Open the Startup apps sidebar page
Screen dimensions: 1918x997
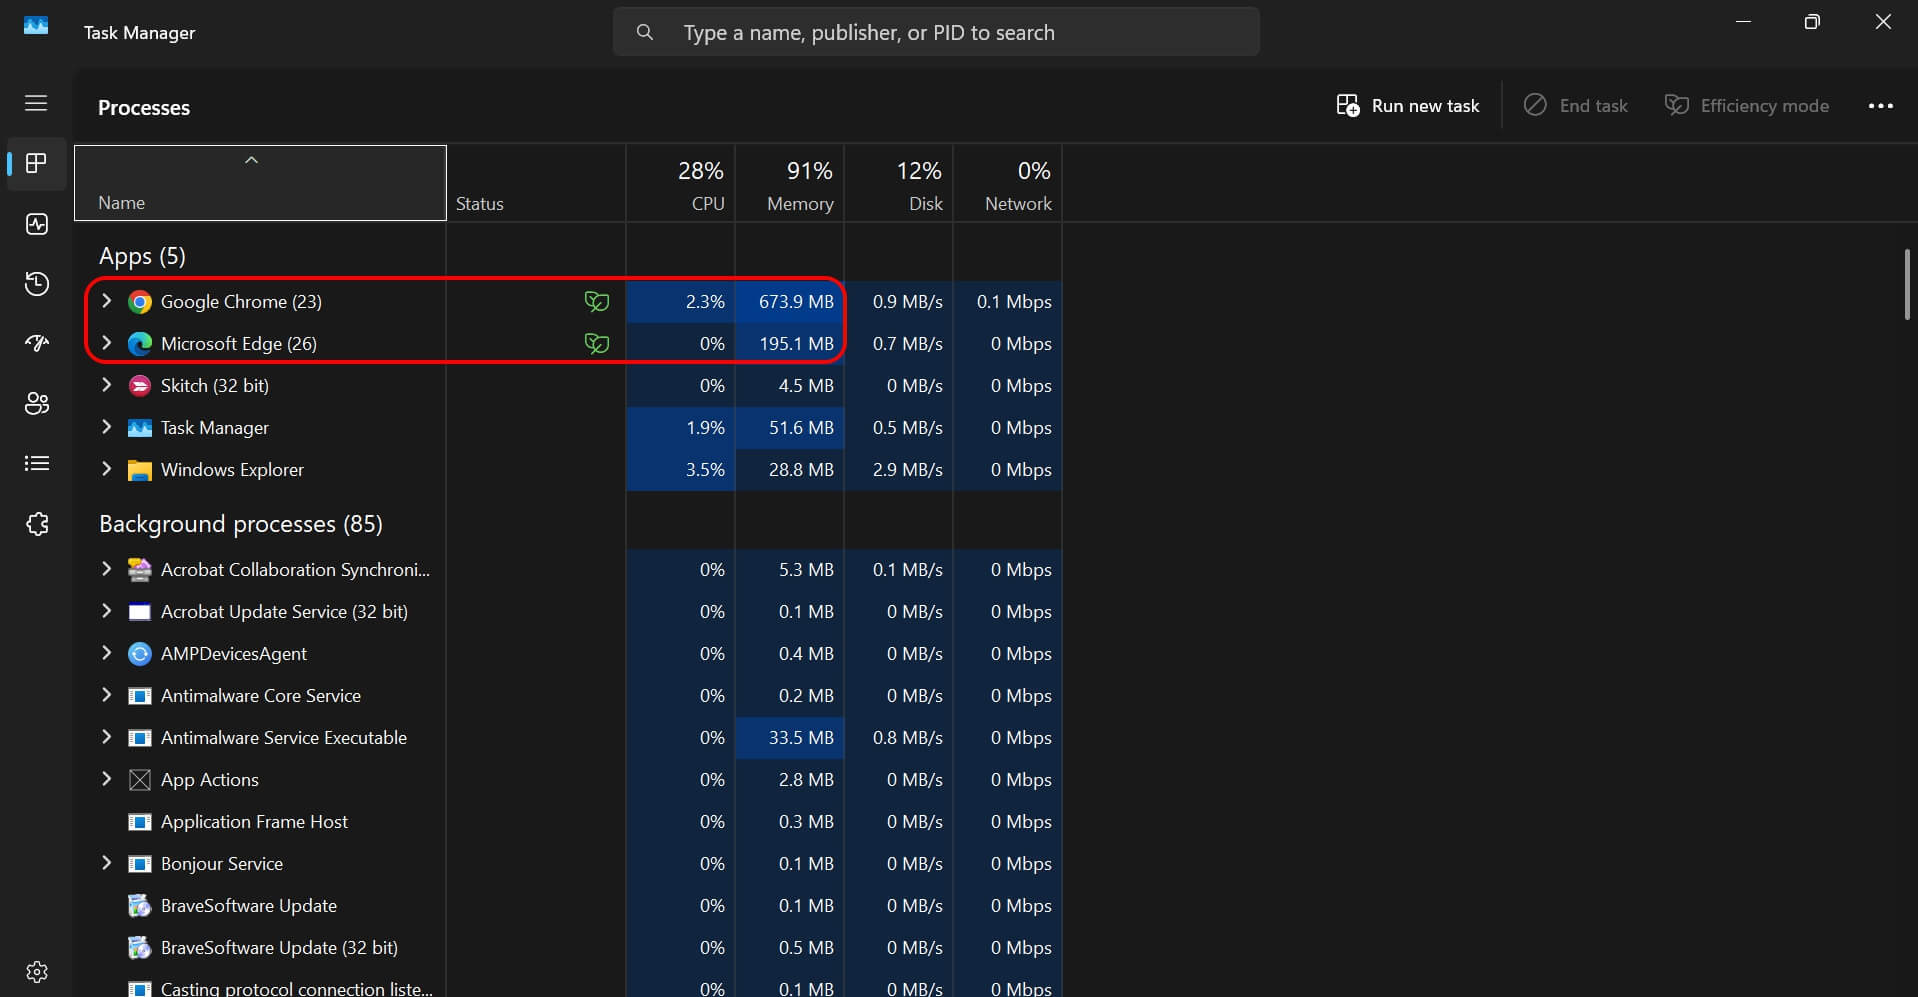pyautogui.click(x=37, y=344)
